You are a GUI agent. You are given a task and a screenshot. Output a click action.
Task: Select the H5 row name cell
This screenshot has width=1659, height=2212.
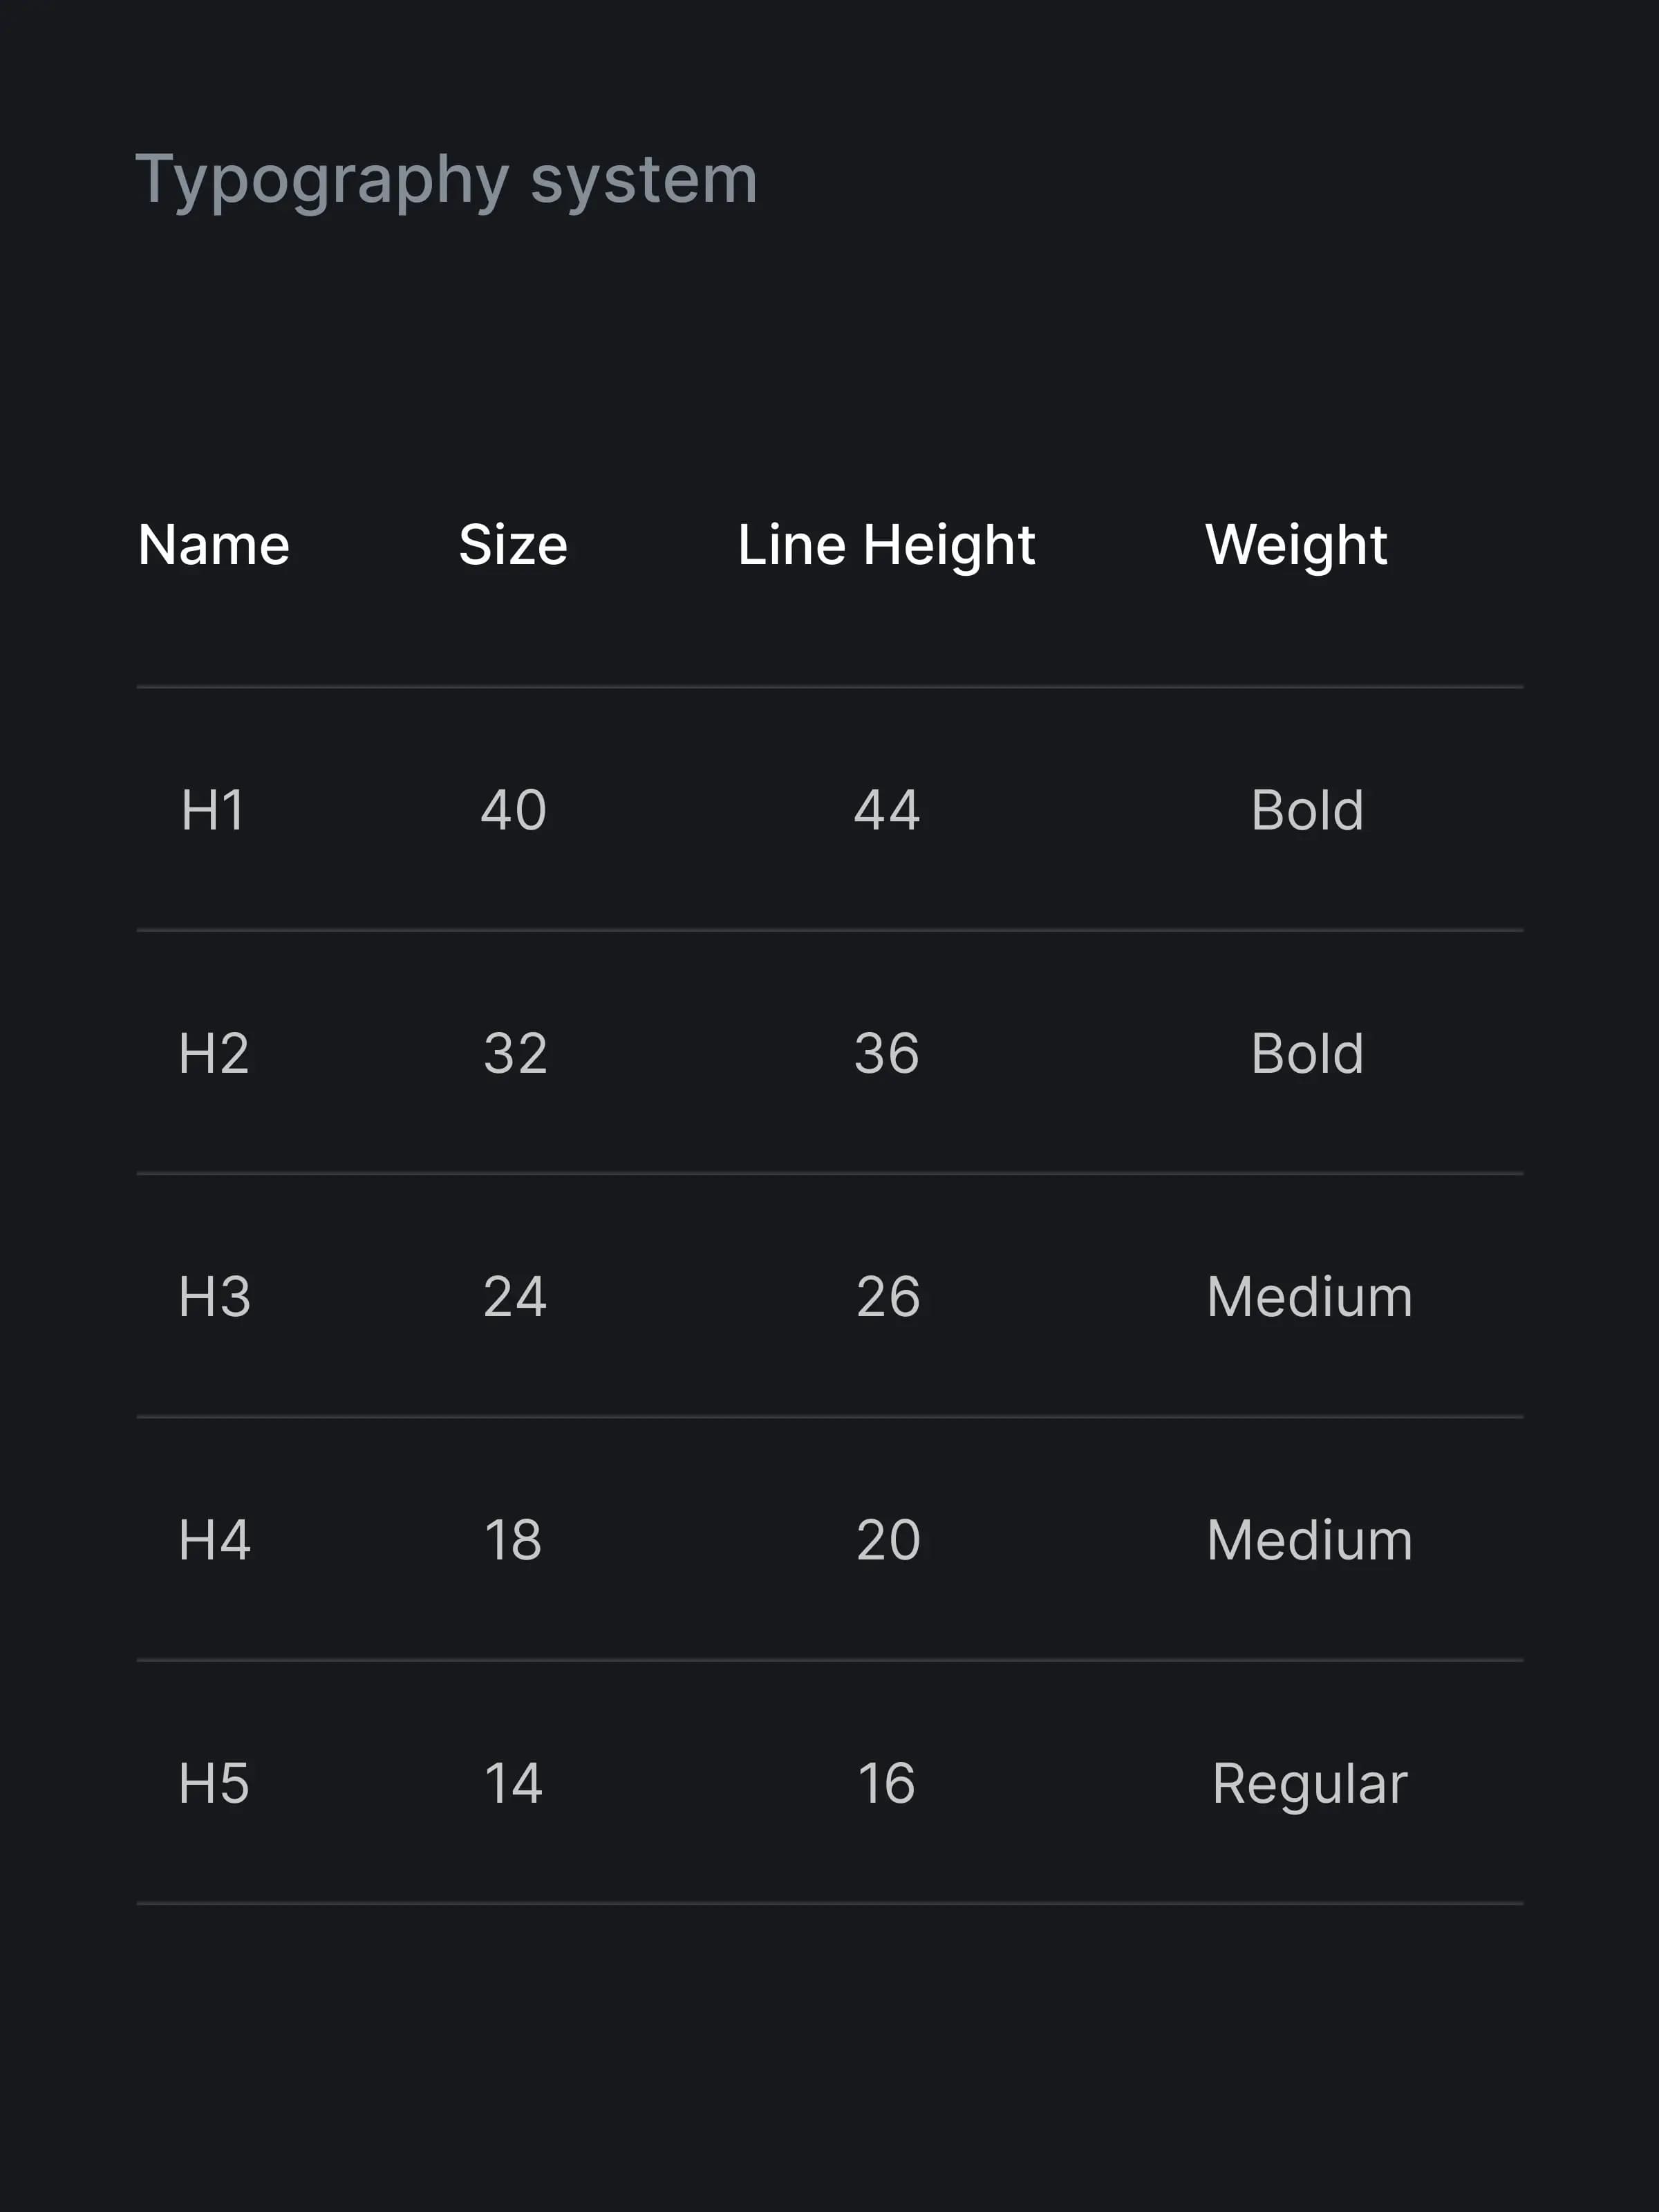[x=213, y=1784]
